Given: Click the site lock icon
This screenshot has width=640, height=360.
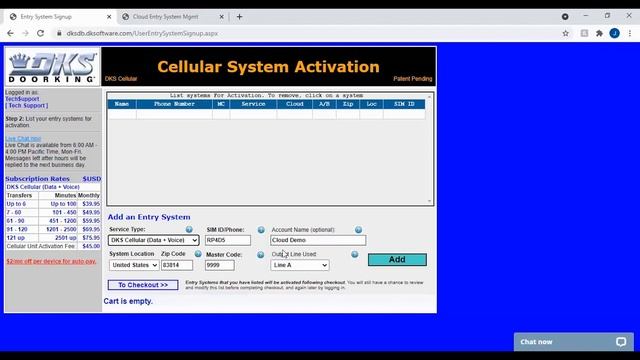Looking at the screenshot, I should click(x=59, y=33).
